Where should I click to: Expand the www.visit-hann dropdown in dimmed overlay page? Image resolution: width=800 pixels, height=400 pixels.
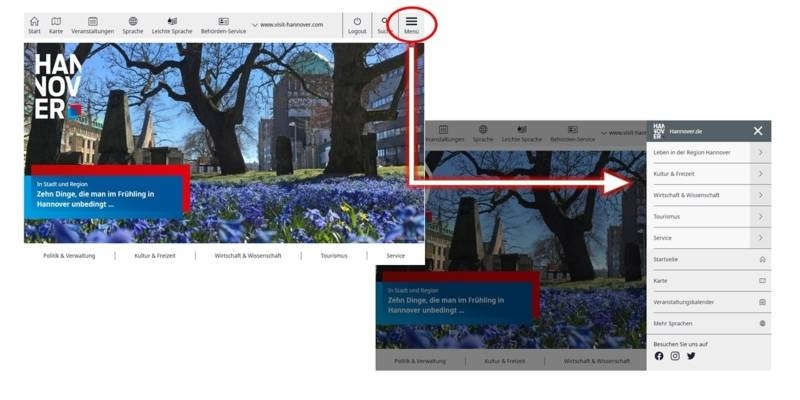pyautogui.click(x=623, y=133)
